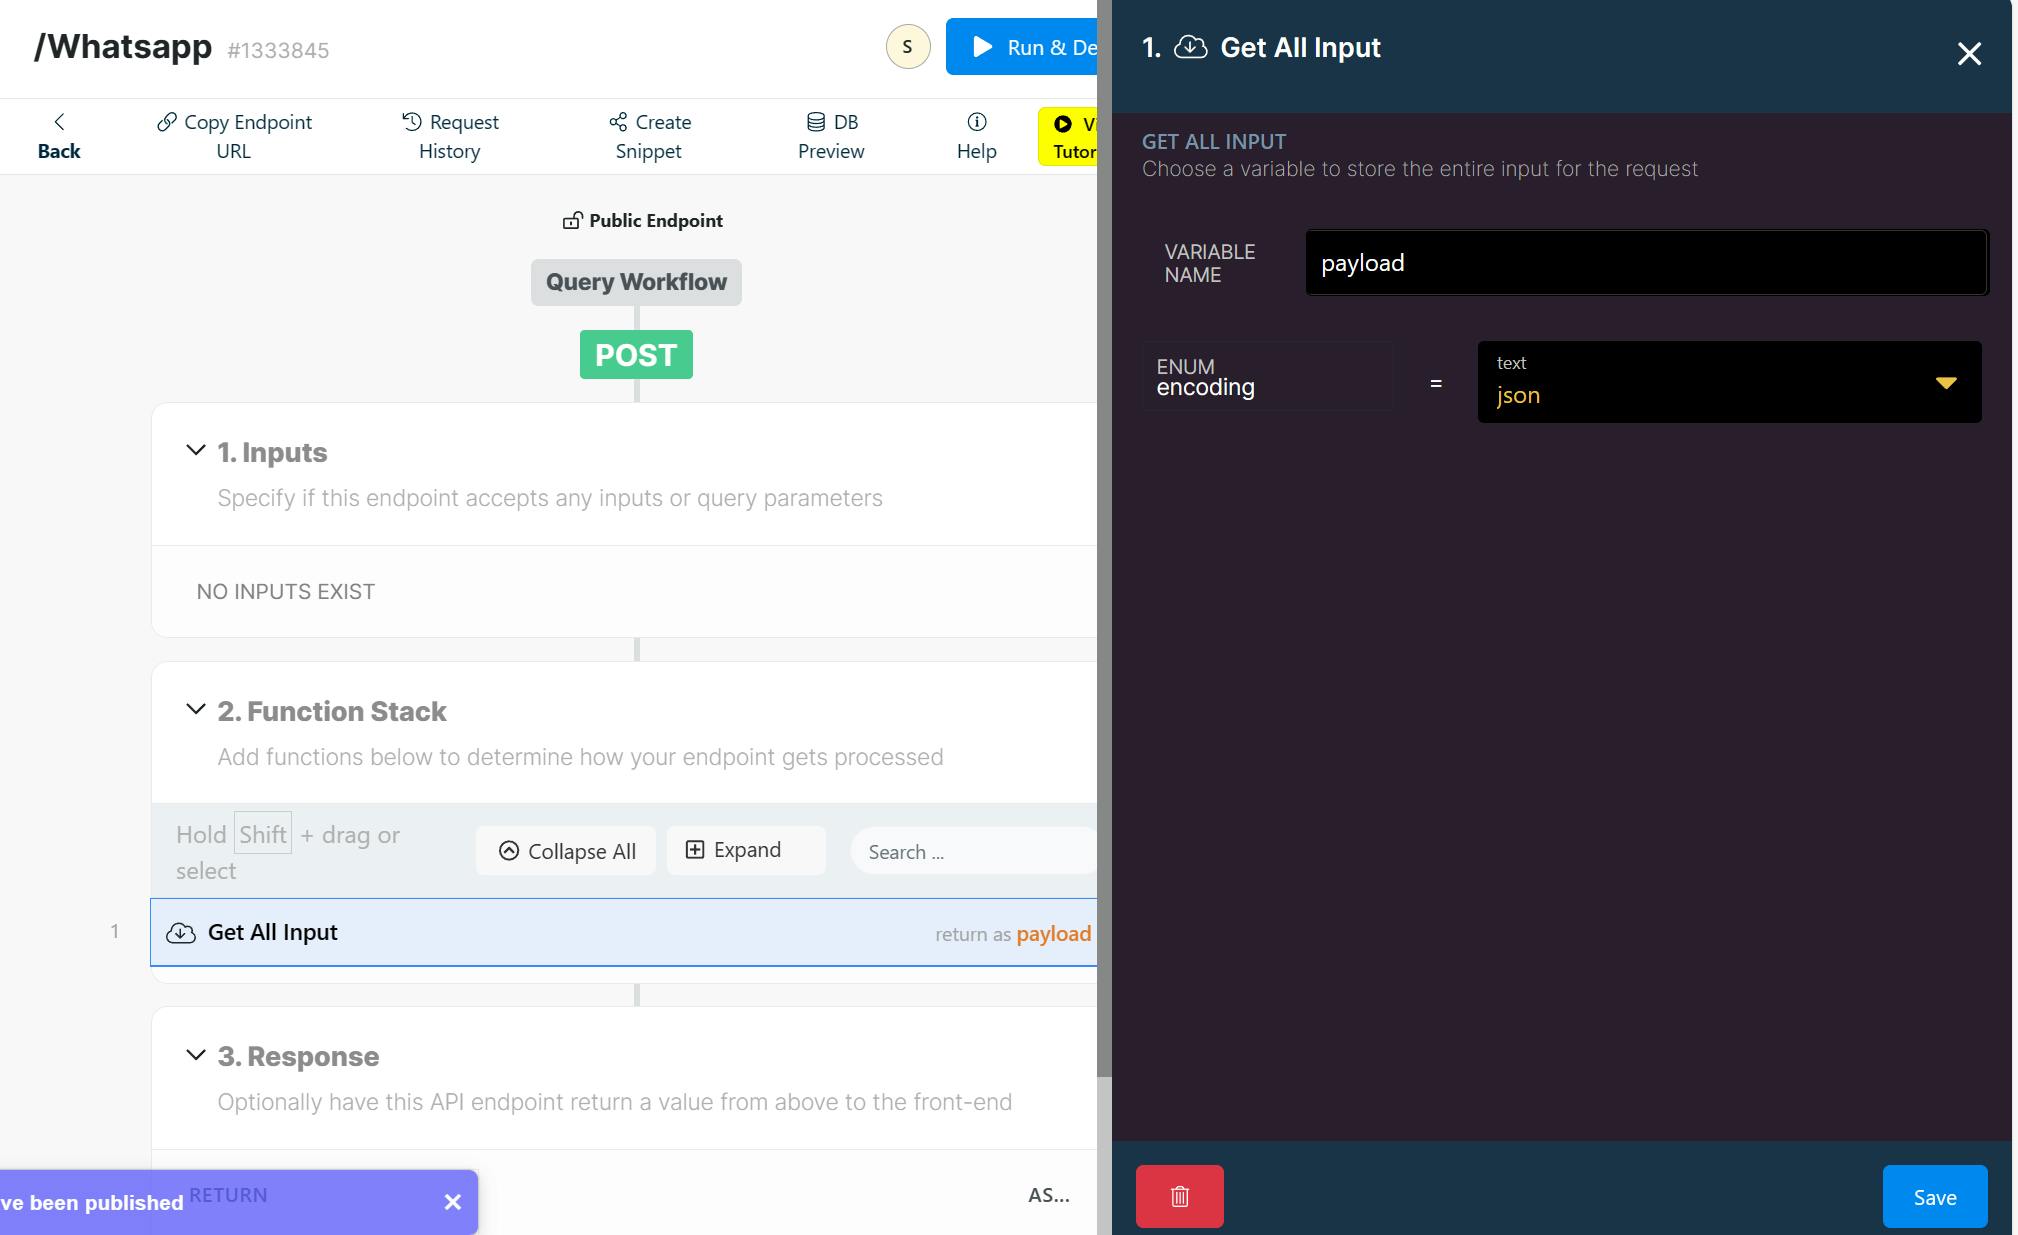Open the encoding json dropdown
The image size is (2018, 1235).
click(x=1728, y=382)
